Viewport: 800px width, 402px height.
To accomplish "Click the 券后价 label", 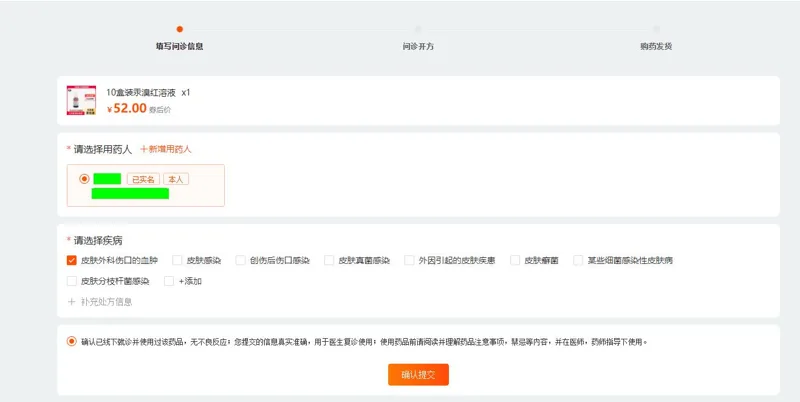I will click(x=160, y=110).
